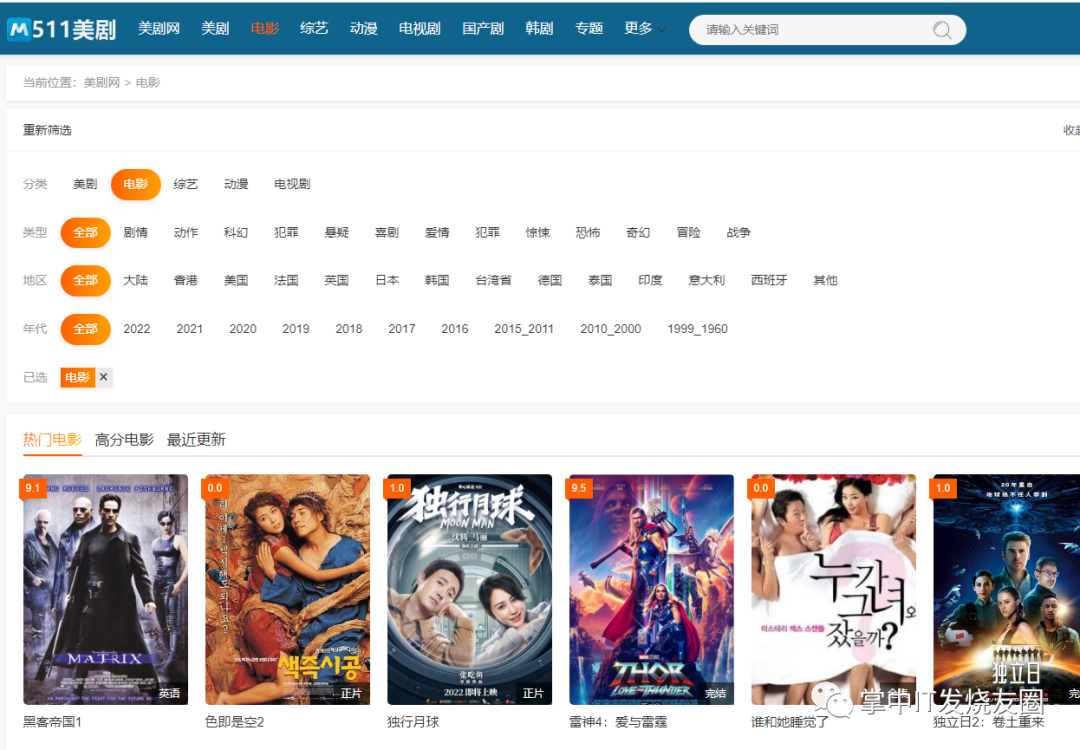
Task: Open the 色即是空2 movie poster
Action: point(287,590)
